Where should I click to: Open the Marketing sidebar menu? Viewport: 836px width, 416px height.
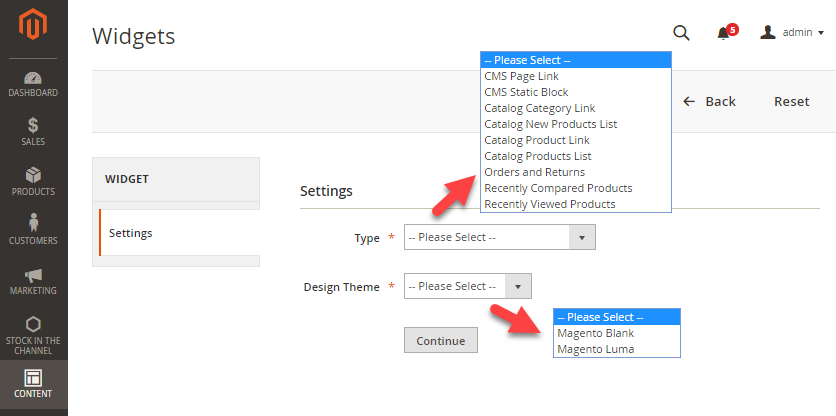click(x=33, y=281)
